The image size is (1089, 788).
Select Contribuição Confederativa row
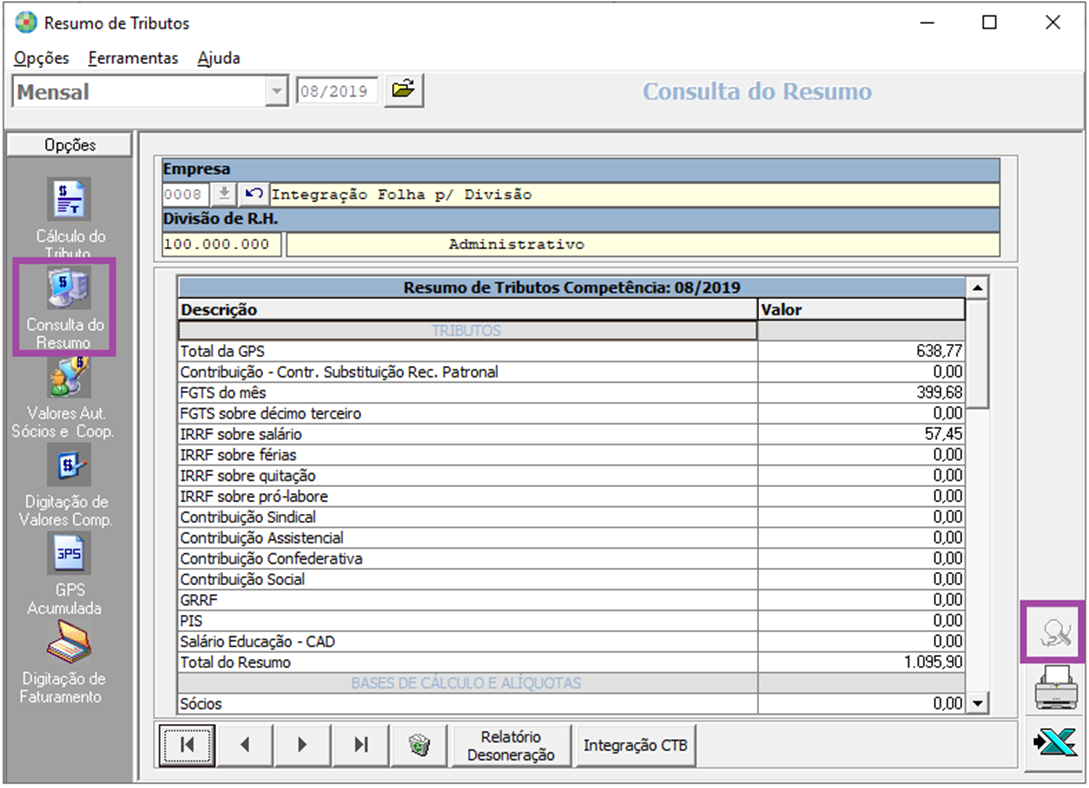tap(572, 559)
